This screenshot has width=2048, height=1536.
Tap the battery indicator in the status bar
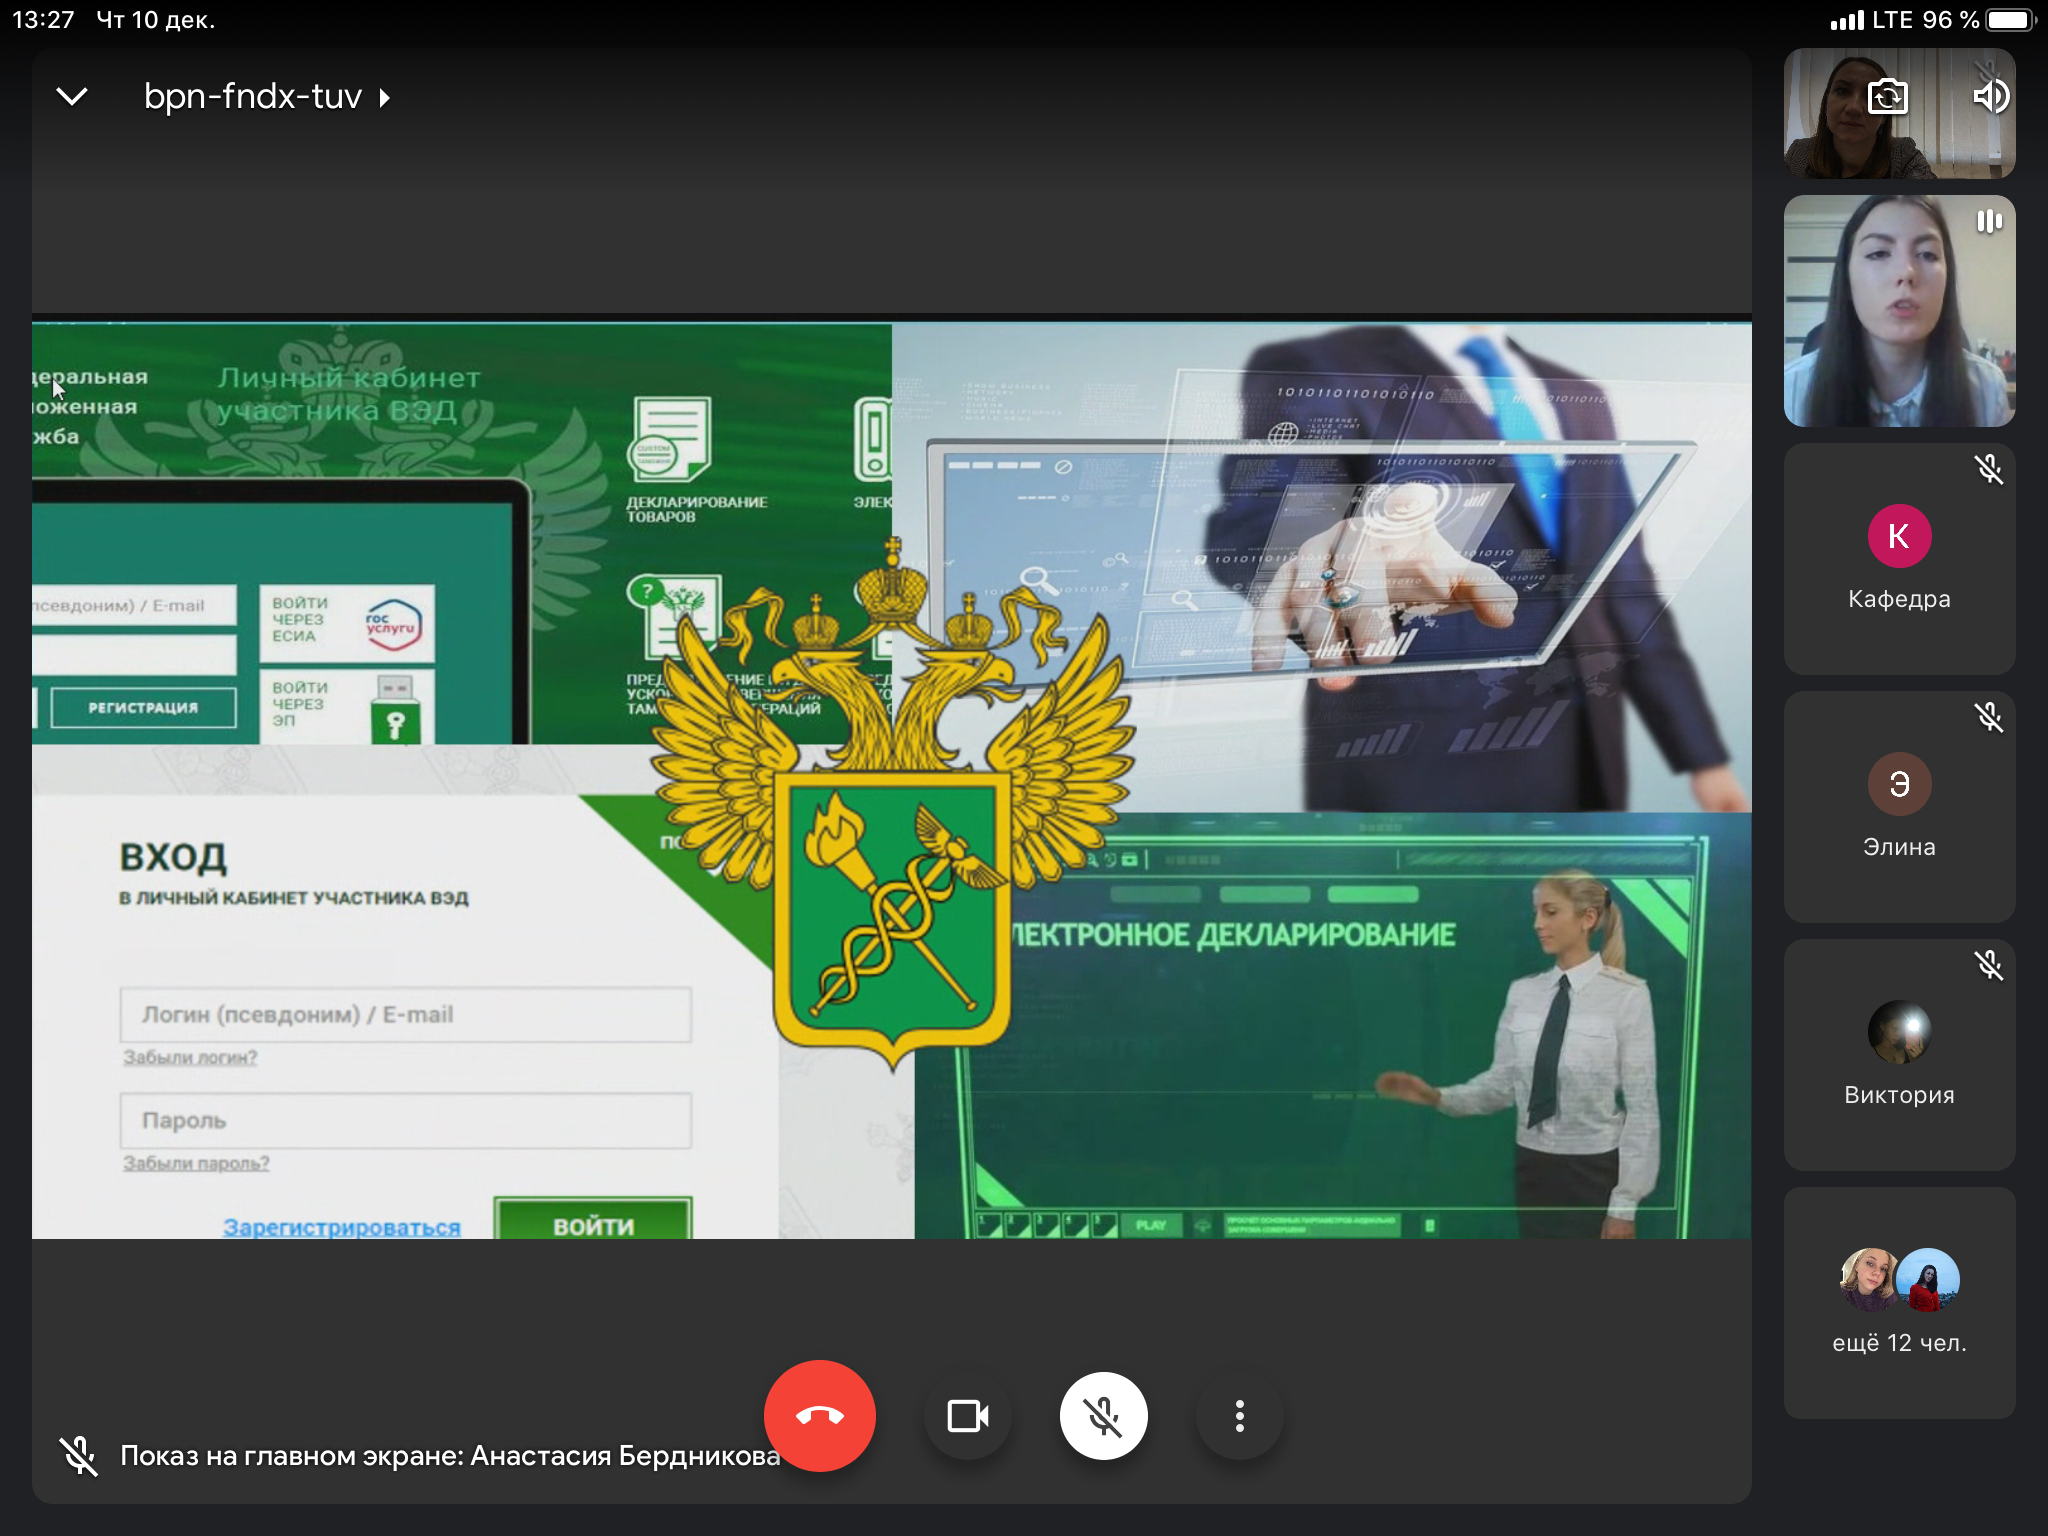pos(2010,20)
